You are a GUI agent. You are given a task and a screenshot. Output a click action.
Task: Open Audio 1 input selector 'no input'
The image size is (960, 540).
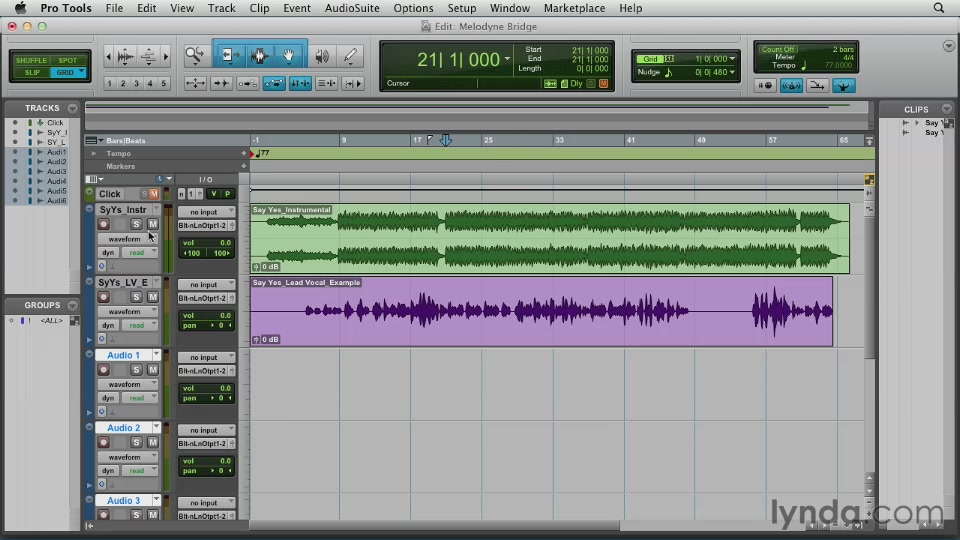[x=206, y=357]
